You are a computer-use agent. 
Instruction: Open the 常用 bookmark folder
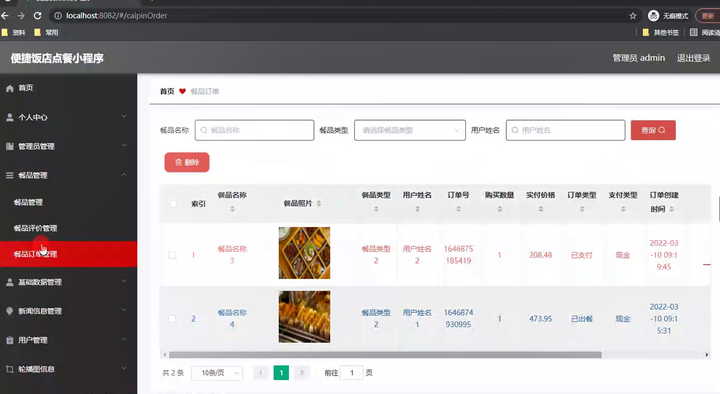click(x=46, y=33)
